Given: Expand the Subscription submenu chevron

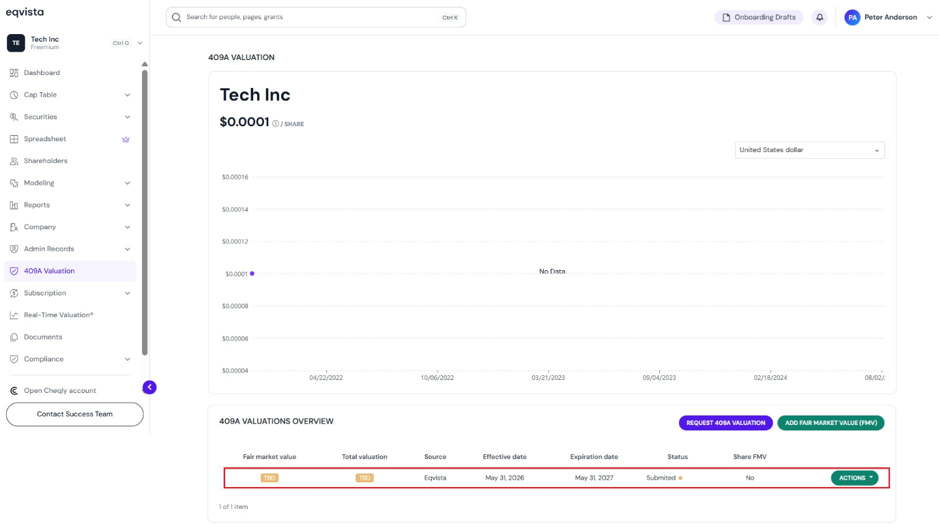Looking at the screenshot, I should [128, 293].
